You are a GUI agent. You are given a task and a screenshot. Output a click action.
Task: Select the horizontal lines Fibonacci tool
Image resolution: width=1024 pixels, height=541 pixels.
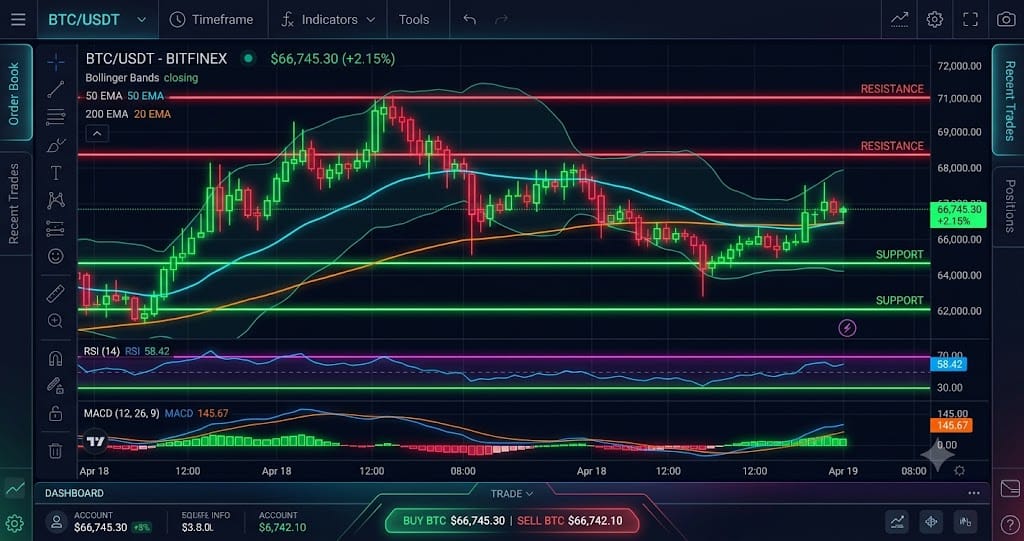pos(56,118)
